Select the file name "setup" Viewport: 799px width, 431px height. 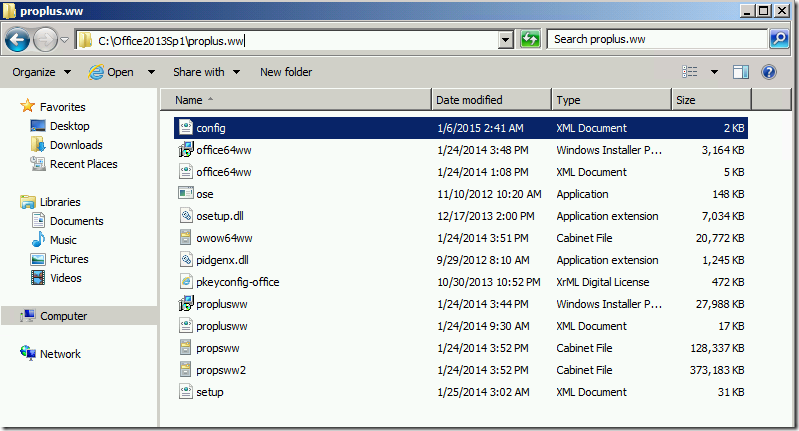[210, 392]
